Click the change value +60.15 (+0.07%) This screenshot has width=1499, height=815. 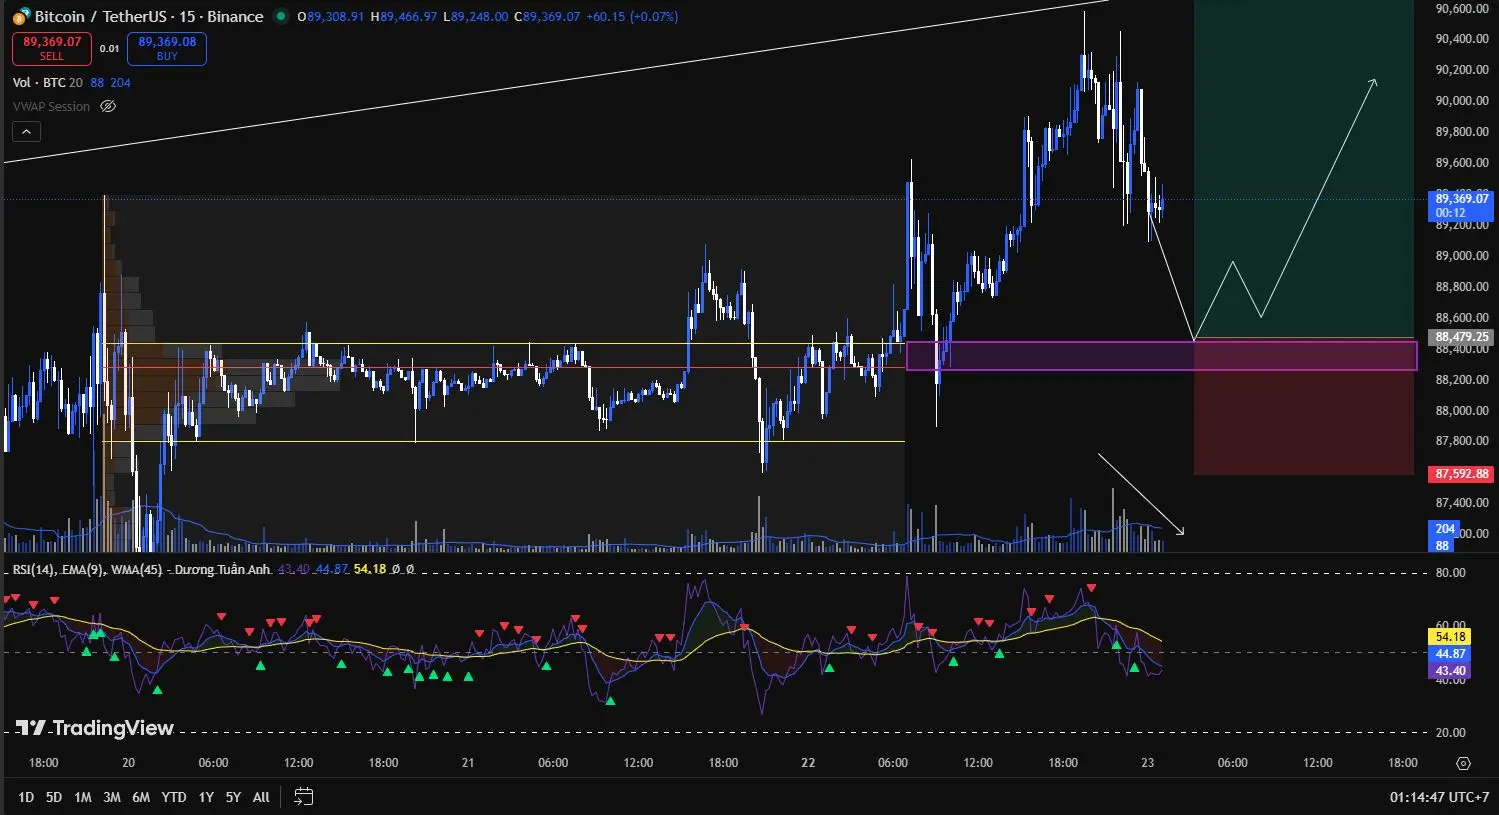click(x=632, y=17)
